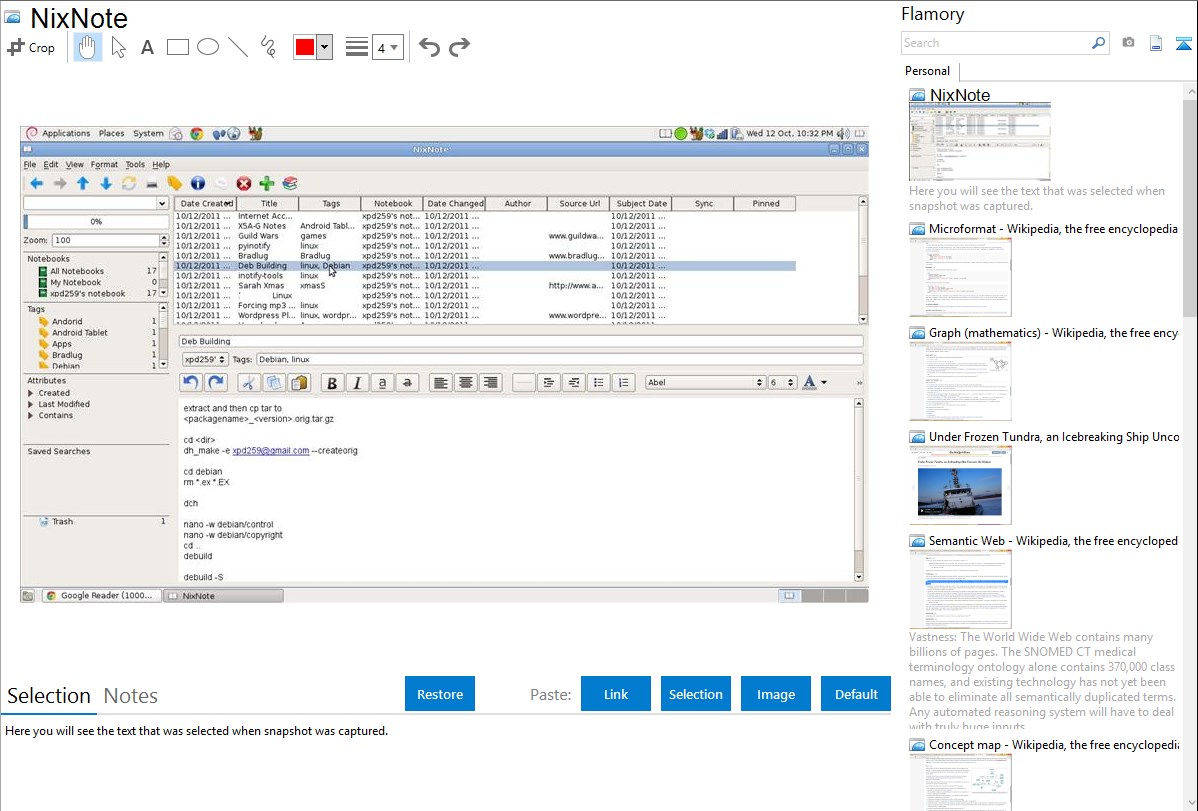The width and height of the screenshot is (1198, 811).
Task: Pick the rectangle shape tool
Action: 178,47
